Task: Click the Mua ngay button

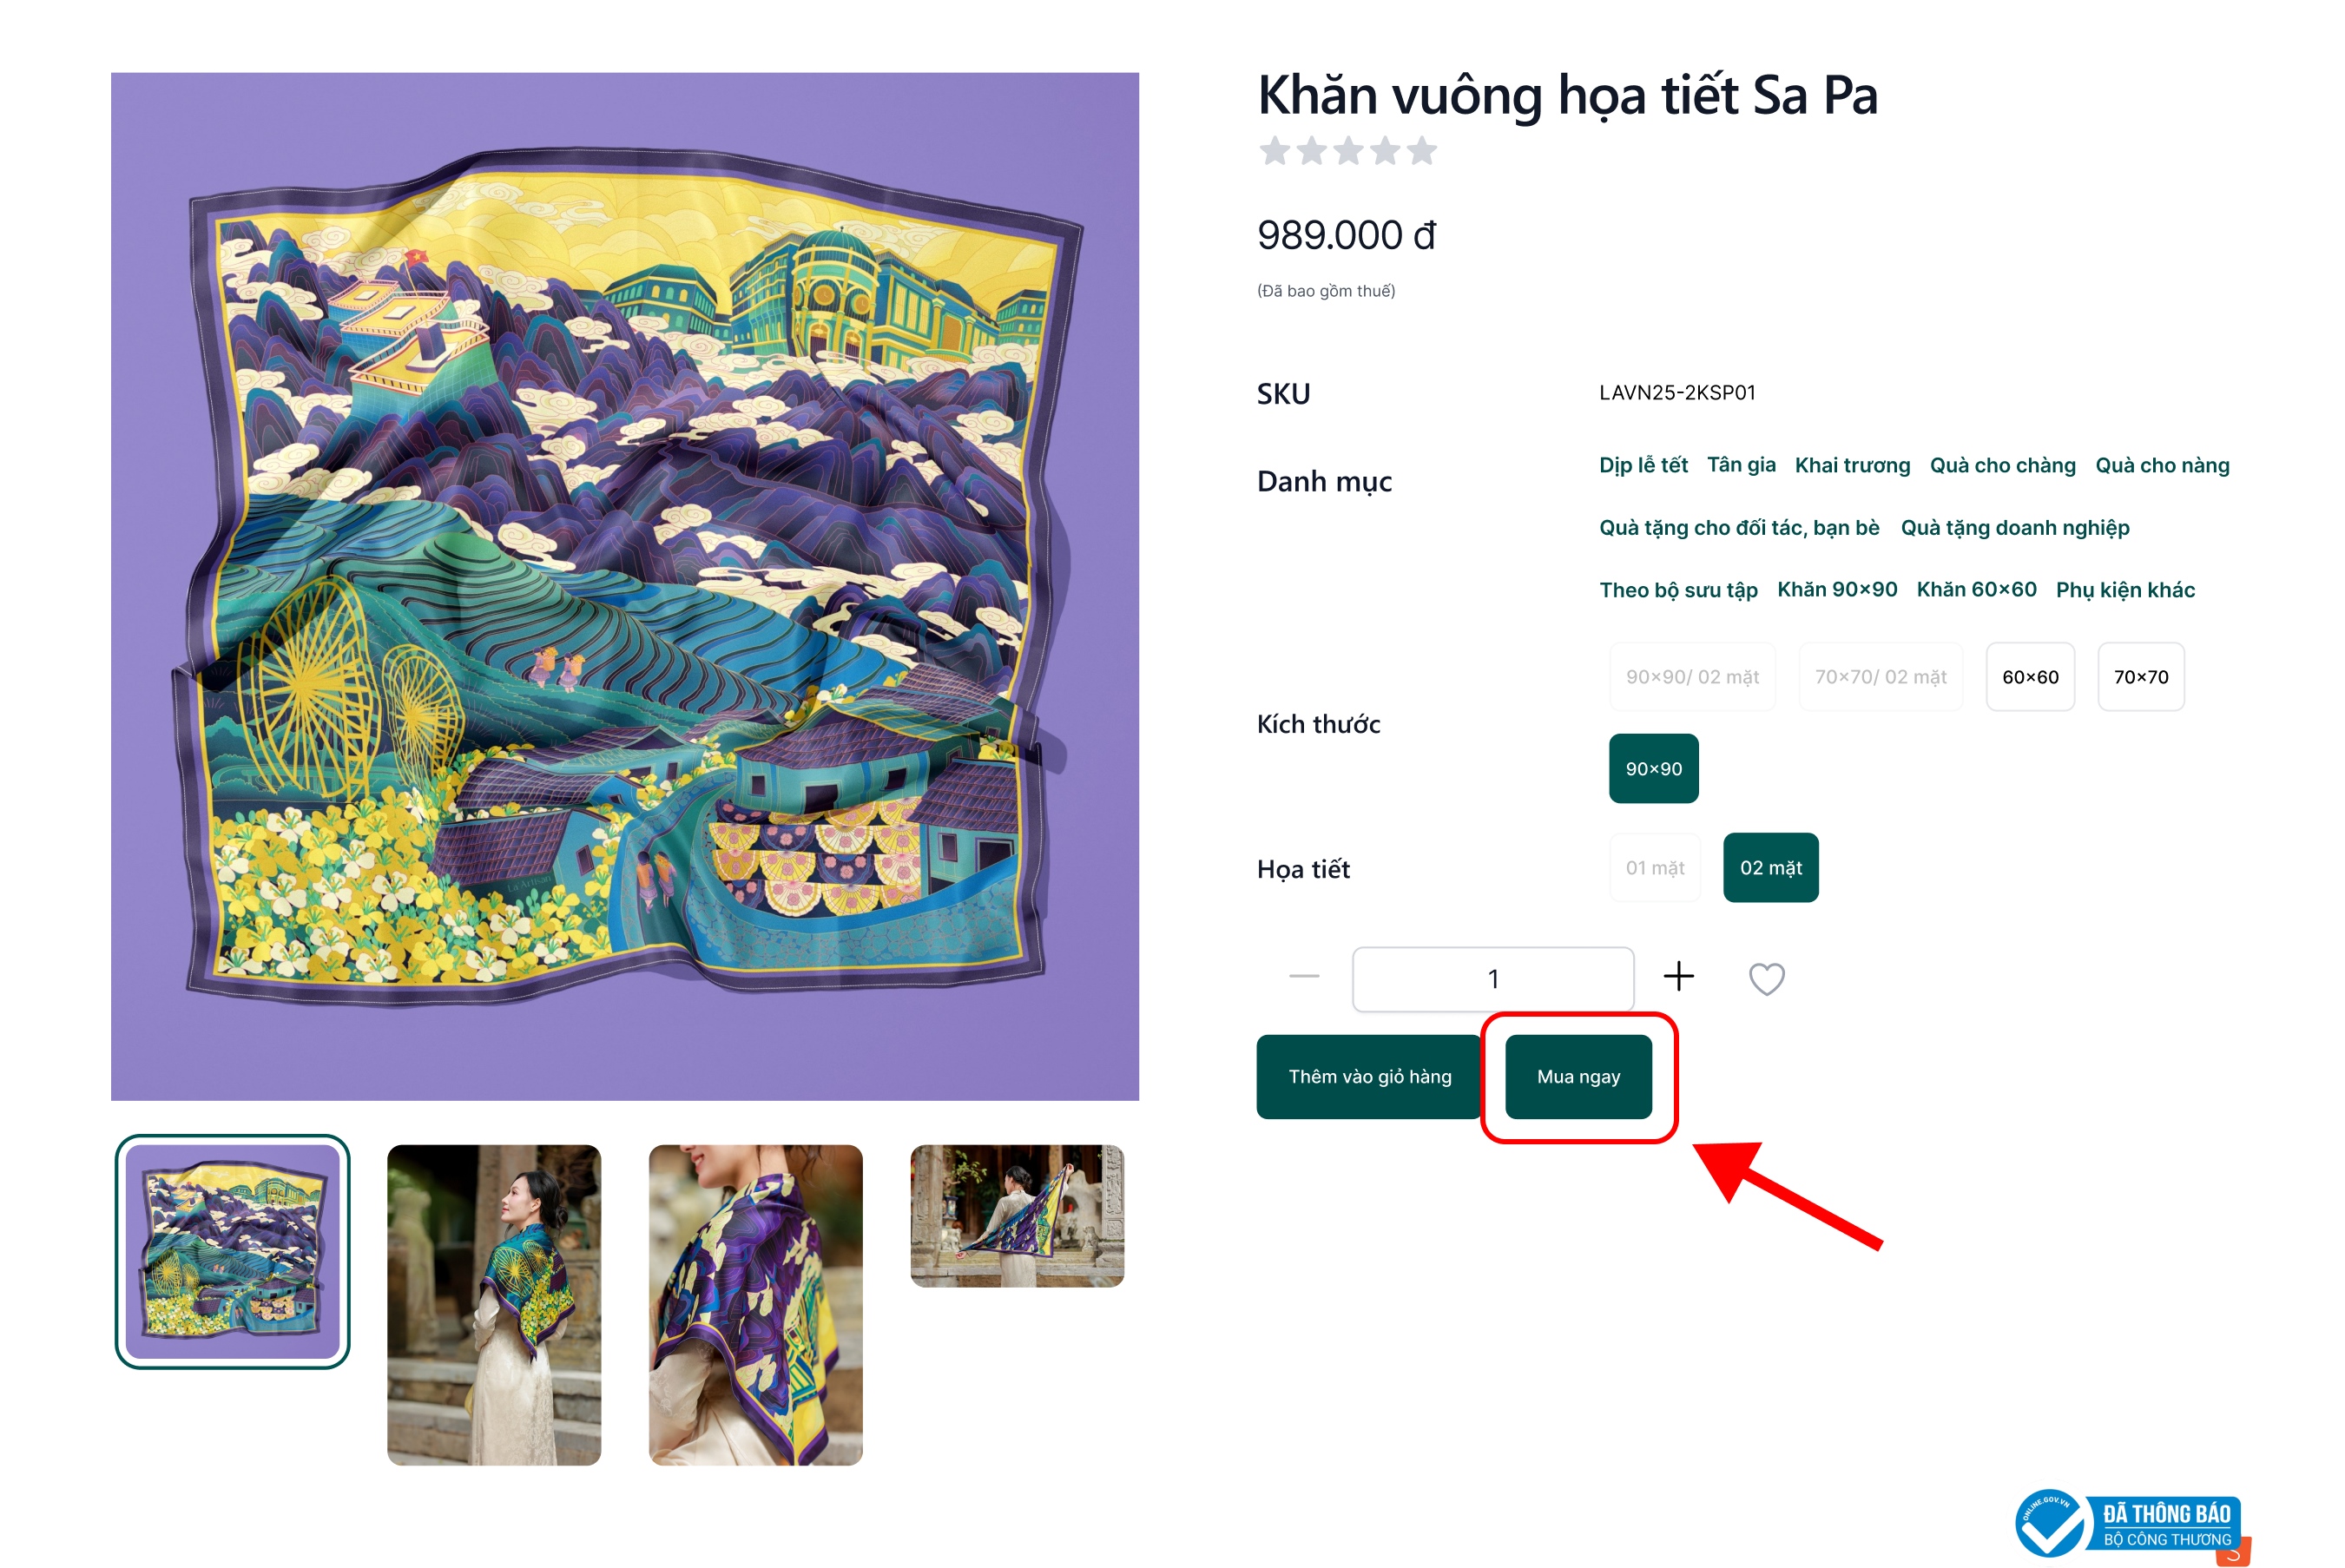Action: click(x=1578, y=1077)
